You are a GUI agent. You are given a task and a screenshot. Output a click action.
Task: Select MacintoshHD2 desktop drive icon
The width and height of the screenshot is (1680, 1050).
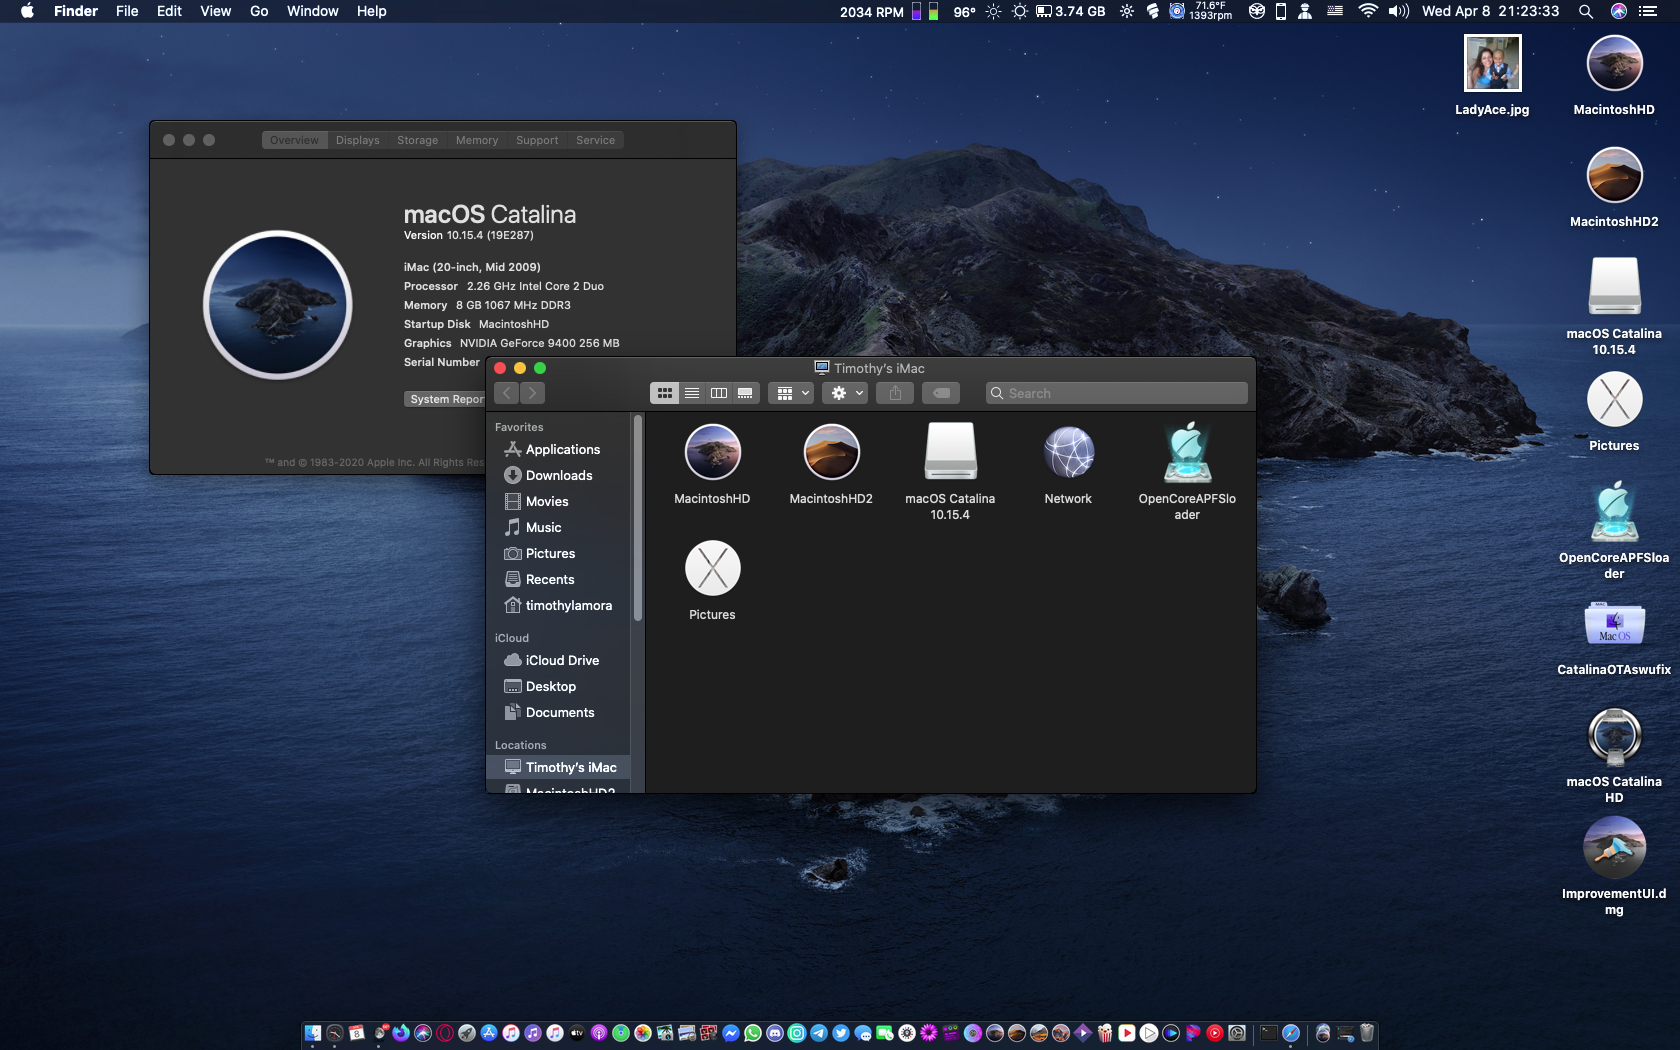(1614, 175)
